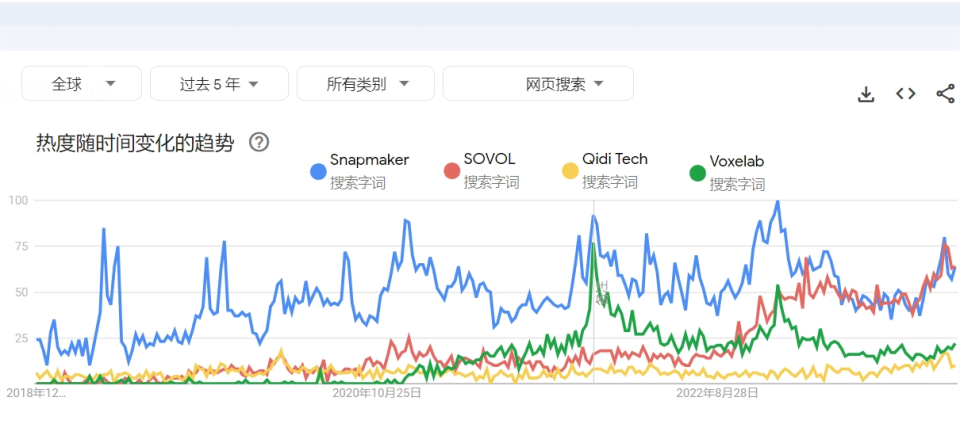Select the Snapmaker search term label
This screenshot has width=960, height=424.
(x=369, y=160)
